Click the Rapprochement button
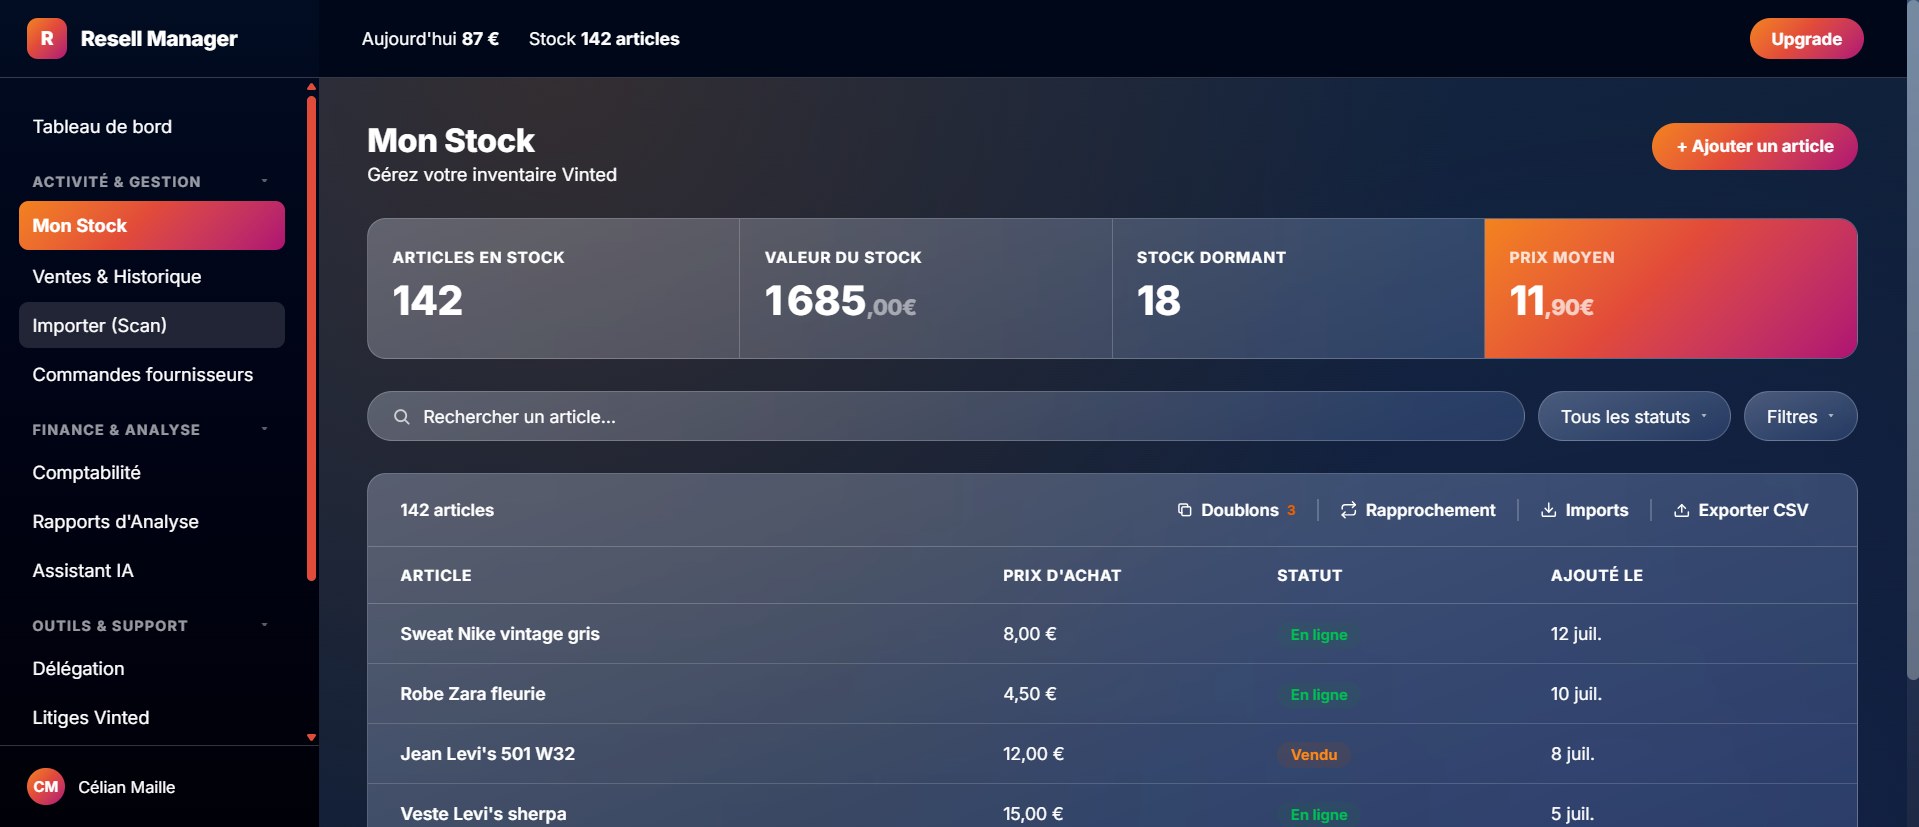This screenshot has height=827, width=1919. coord(1418,510)
